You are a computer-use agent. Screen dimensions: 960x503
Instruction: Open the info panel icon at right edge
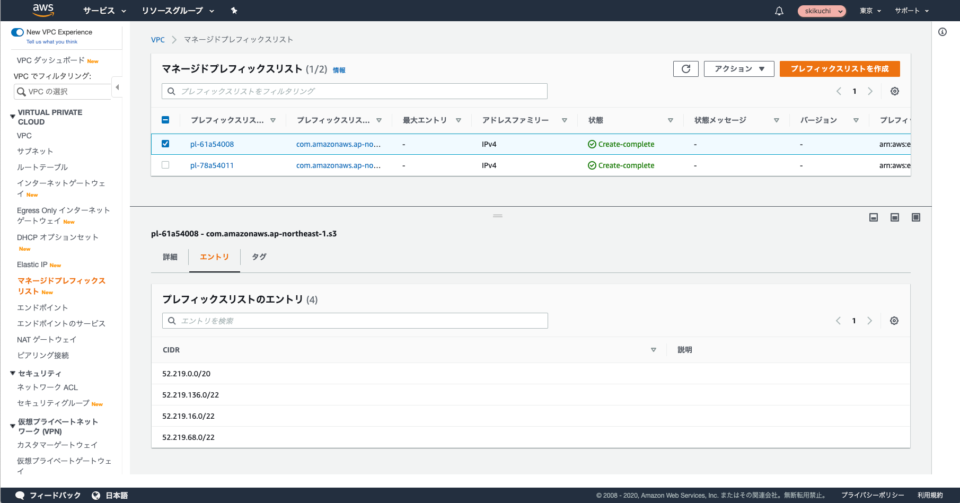pos(942,32)
